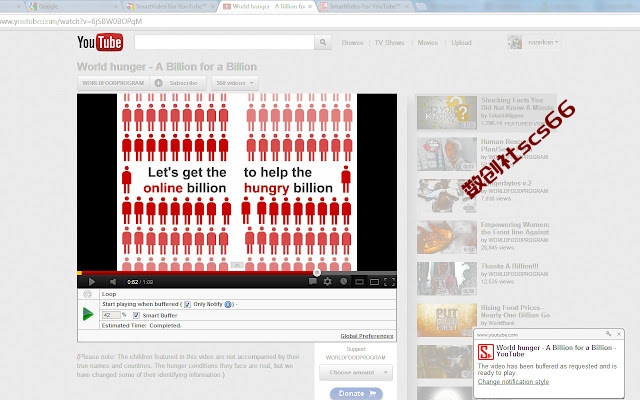Toggle Smart Buffer checkbox

136,315
